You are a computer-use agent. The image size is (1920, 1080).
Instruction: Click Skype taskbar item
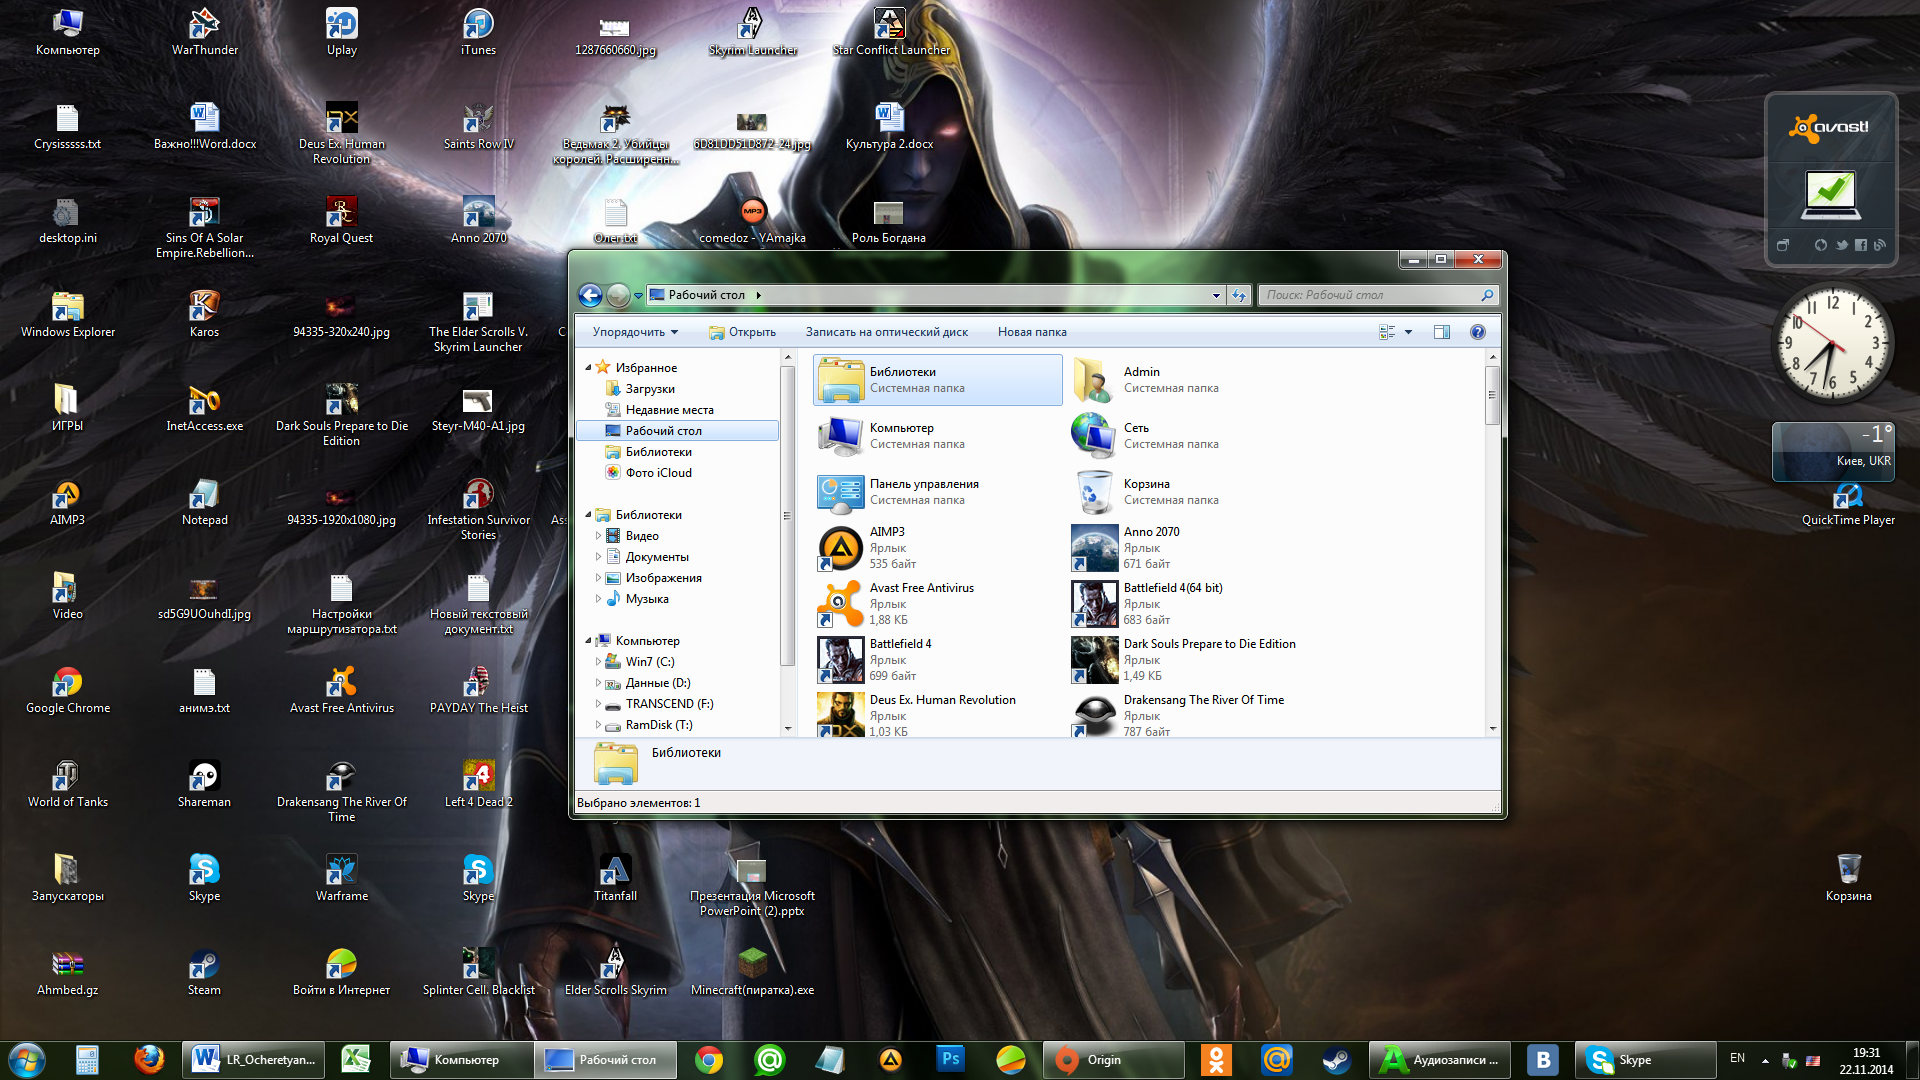1645,1059
